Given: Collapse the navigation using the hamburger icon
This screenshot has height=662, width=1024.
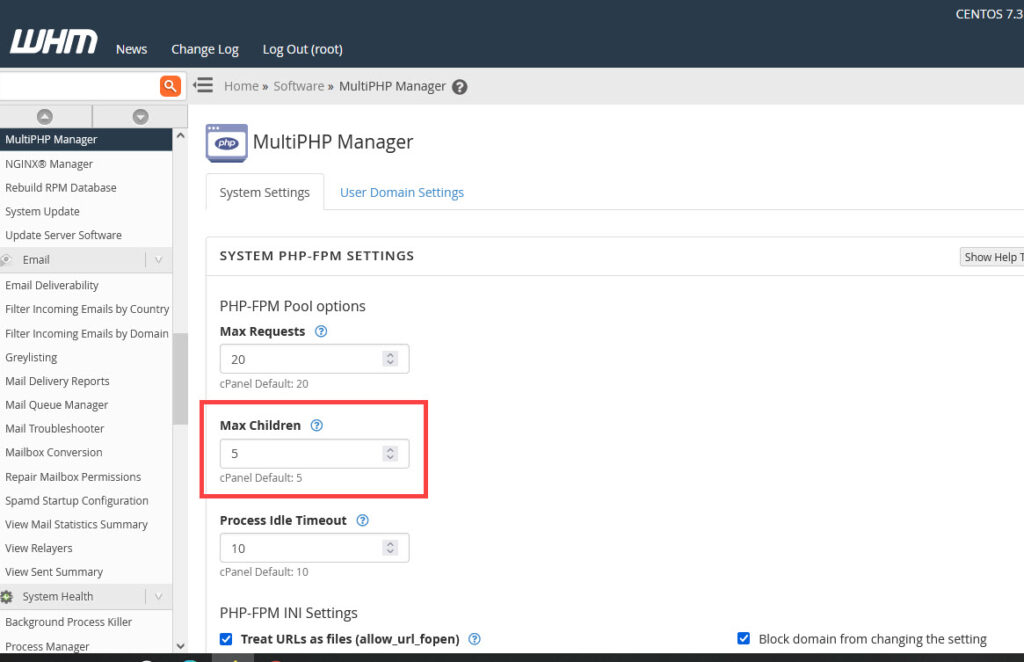Looking at the screenshot, I should tap(203, 85).
